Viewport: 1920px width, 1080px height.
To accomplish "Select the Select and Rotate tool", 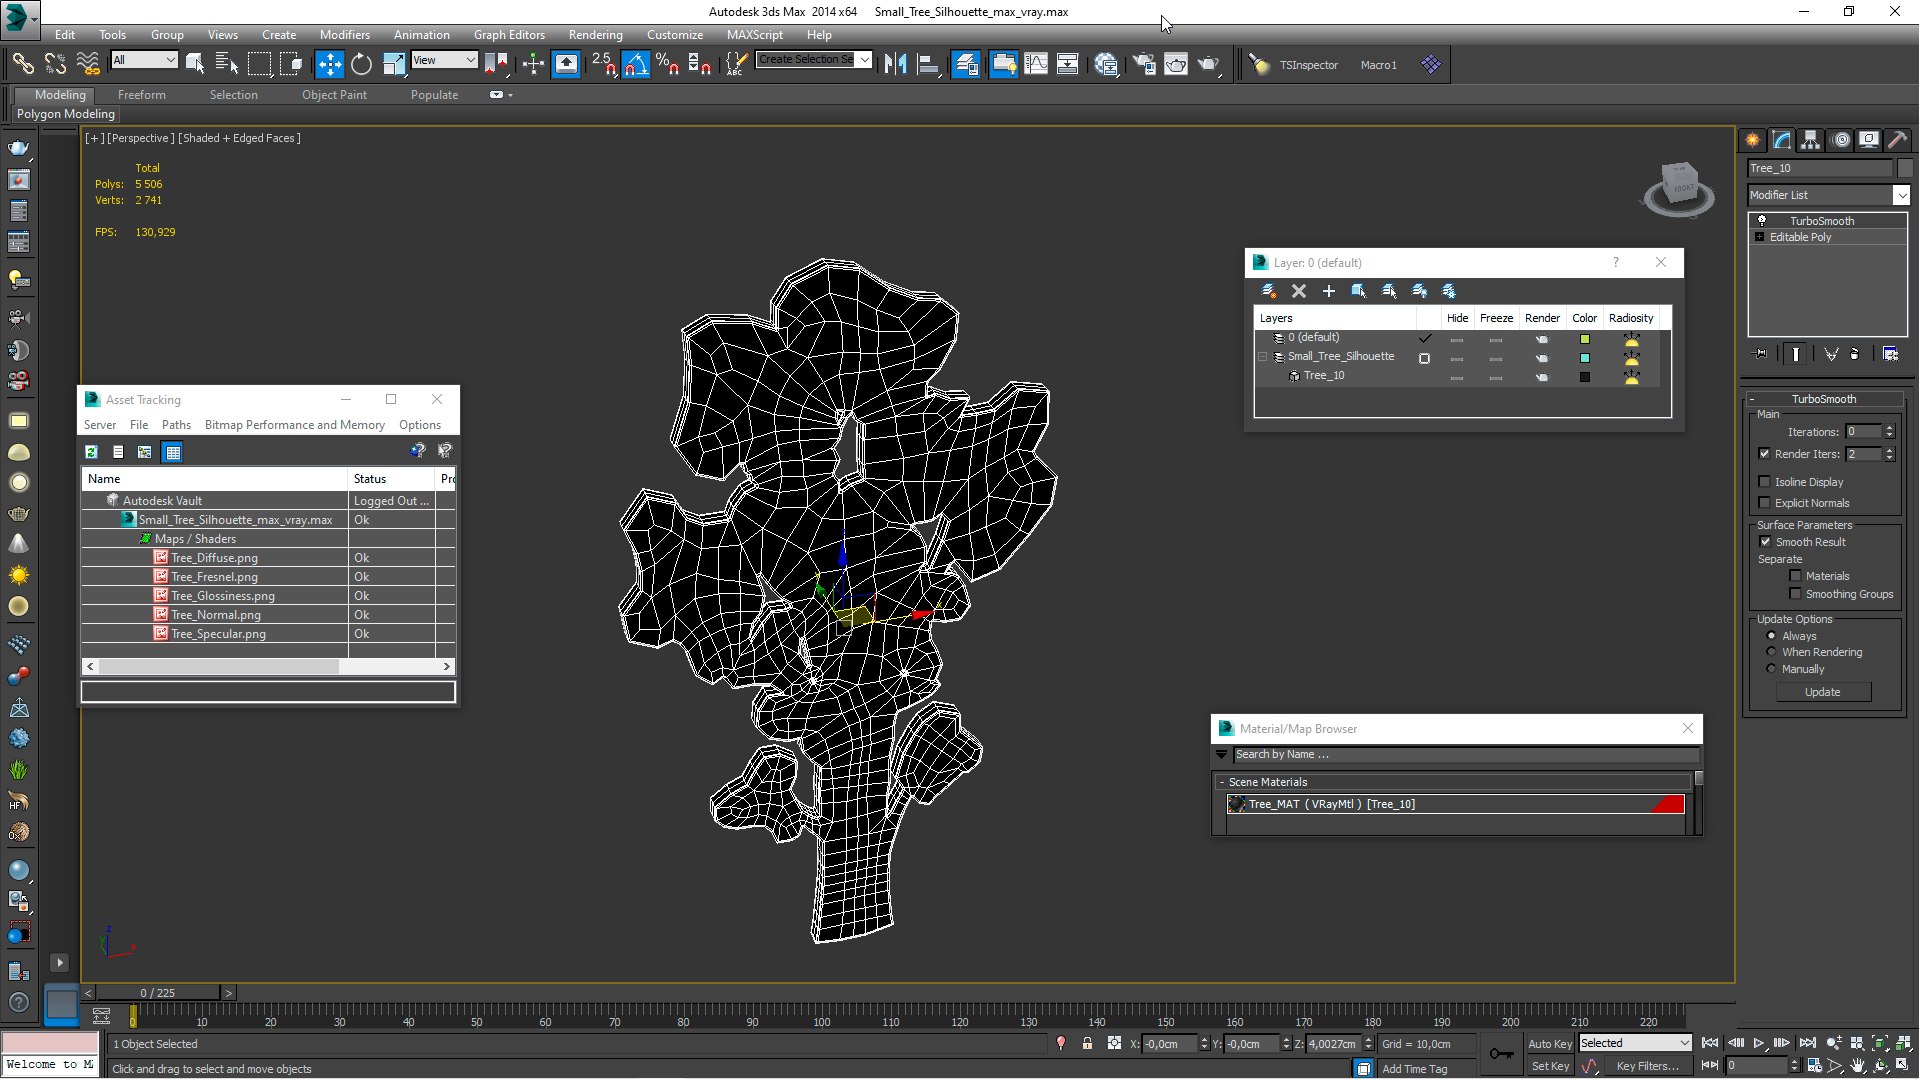I will click(361, 64).
